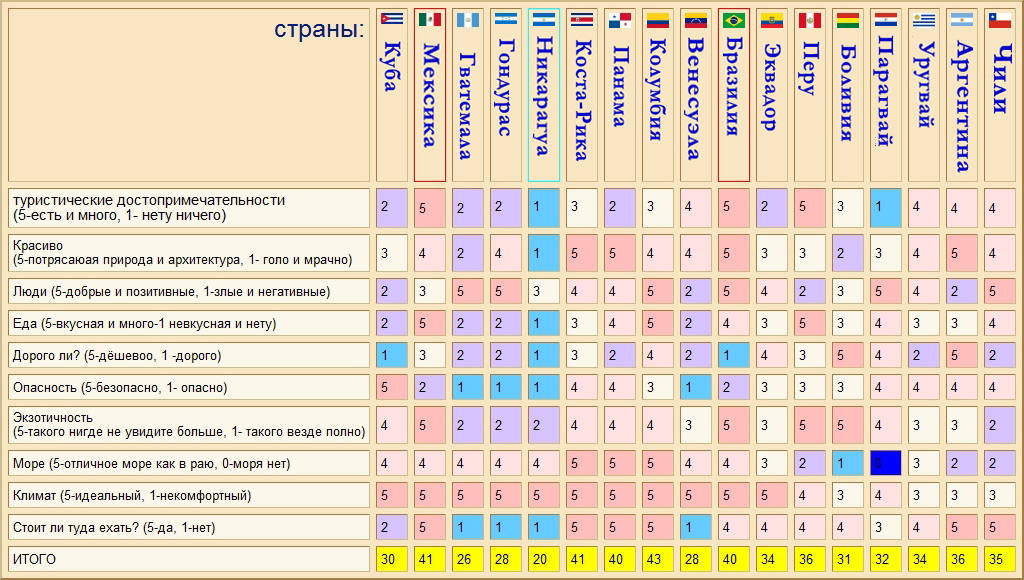The height and width of the screenshot is (580, 1024).
Task: Open the Парагвай country link
Action: (886, 91)
